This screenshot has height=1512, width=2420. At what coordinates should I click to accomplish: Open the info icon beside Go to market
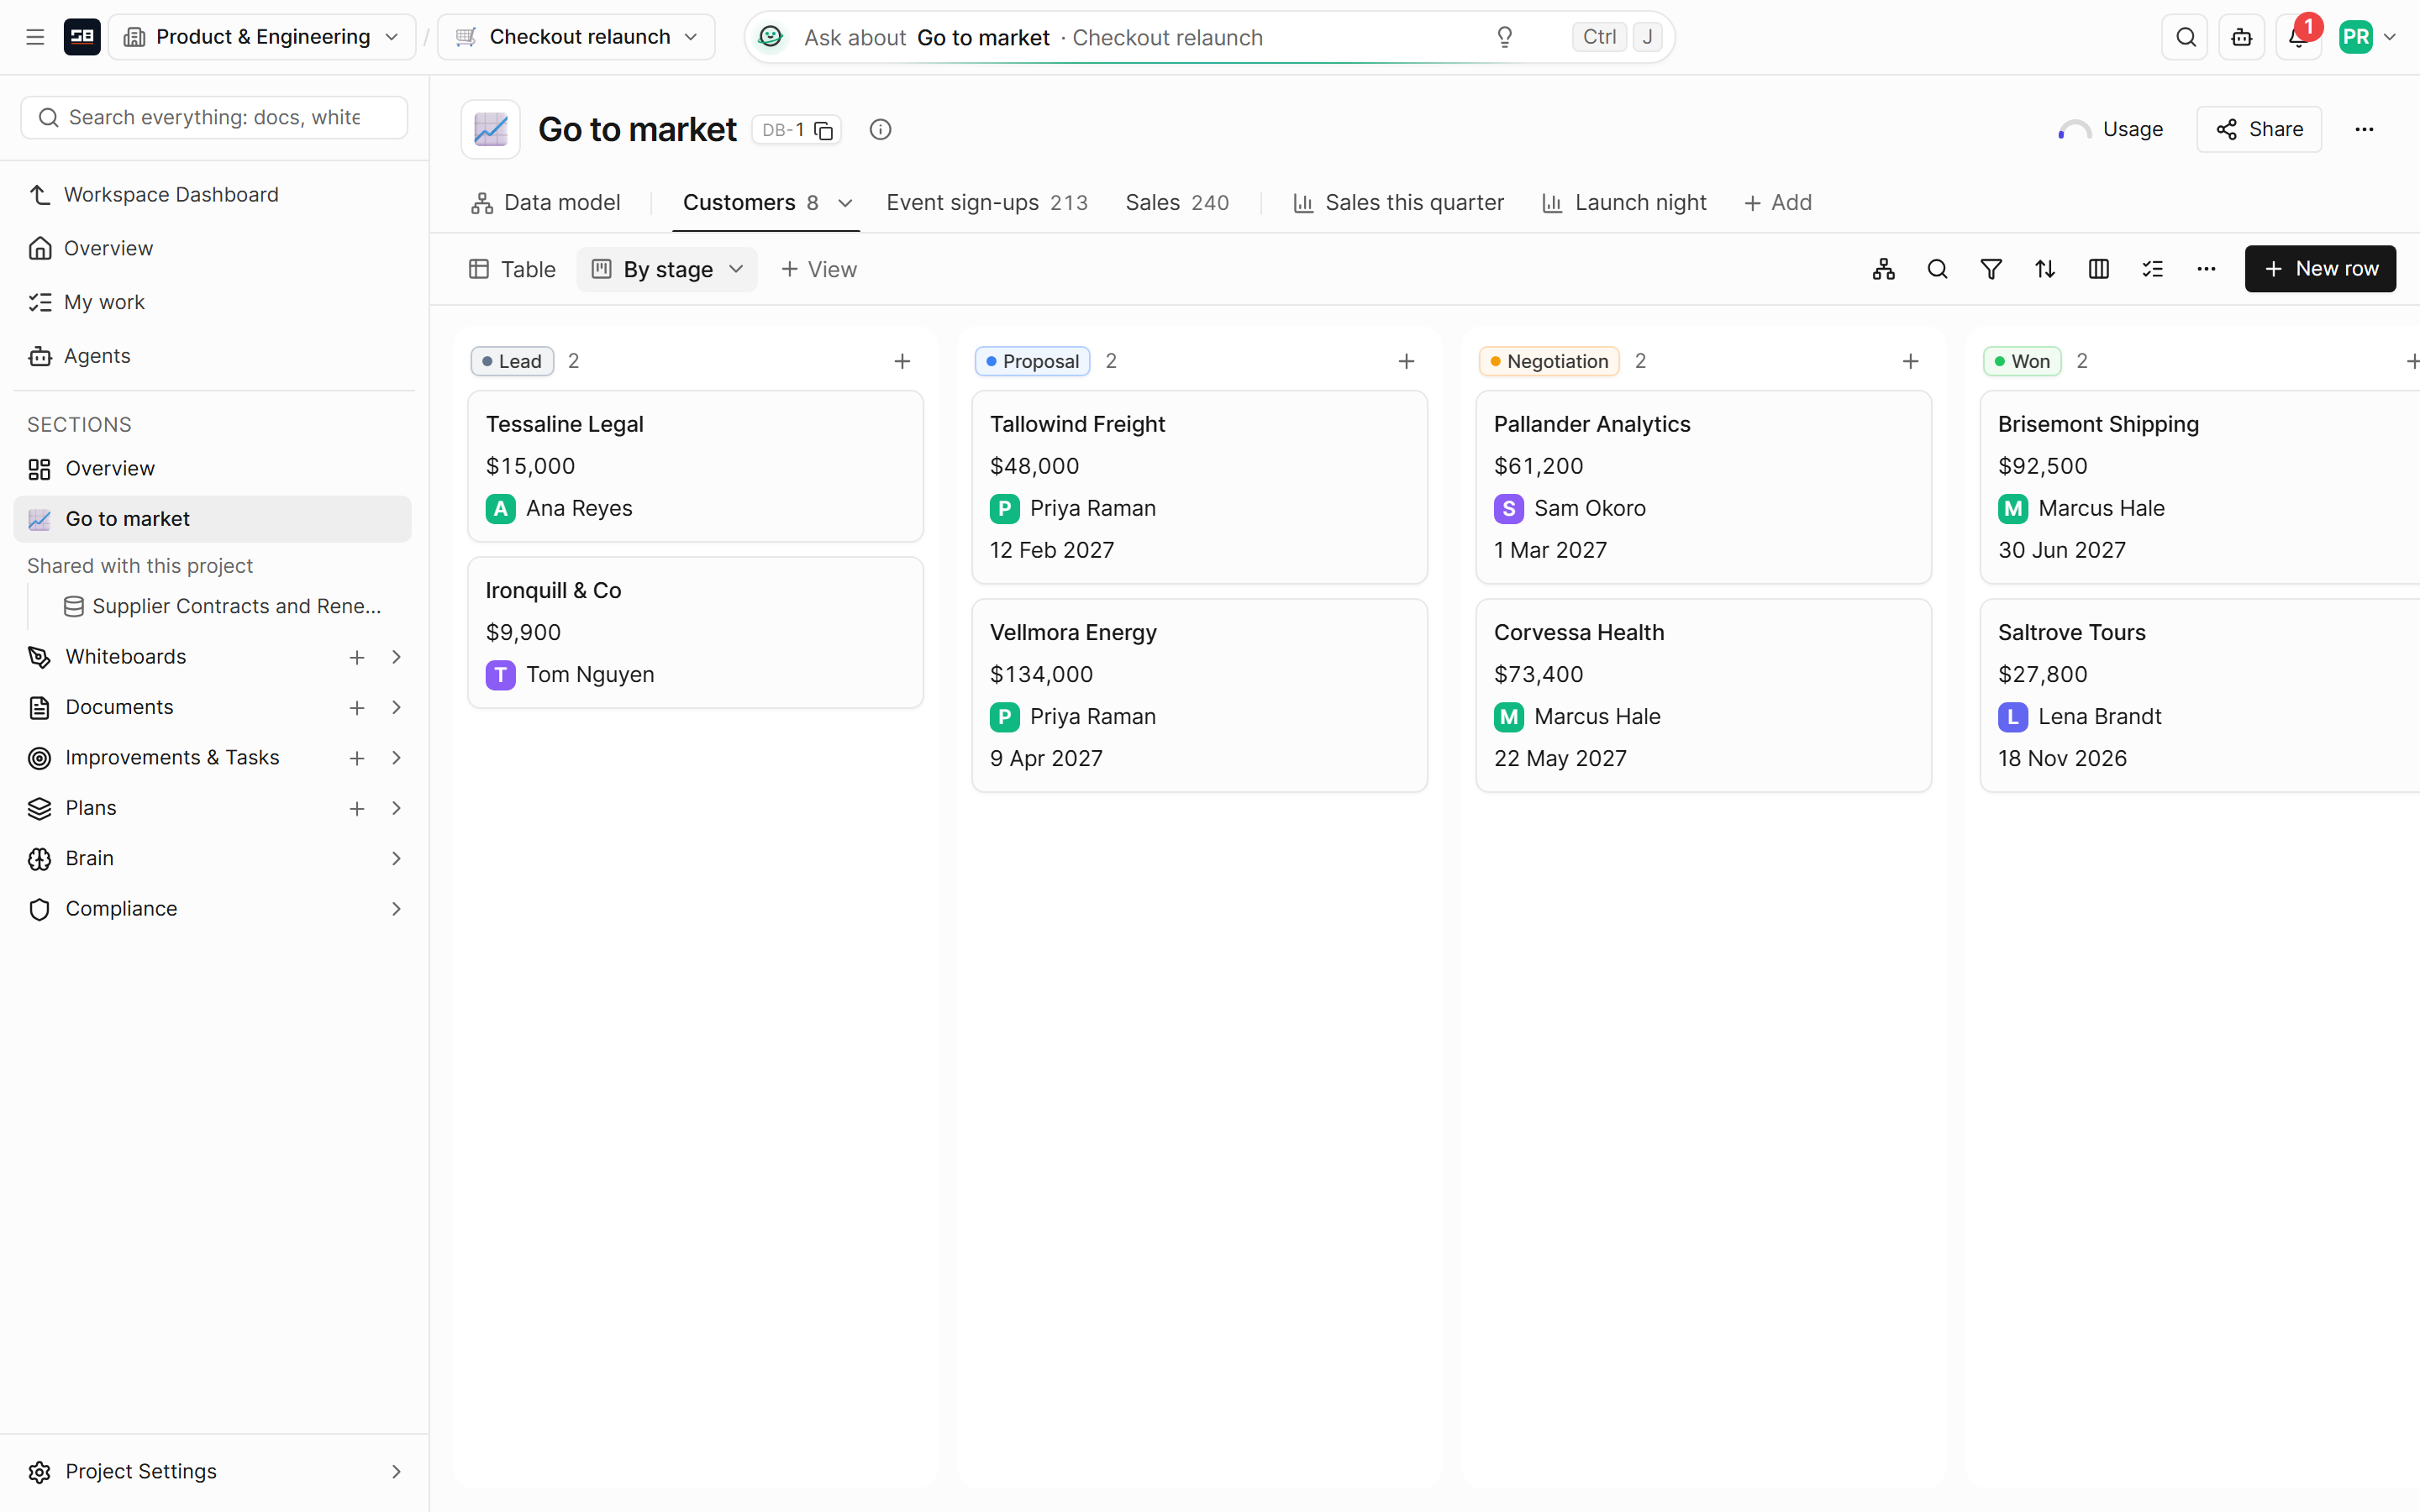click(x=880, y=129)
